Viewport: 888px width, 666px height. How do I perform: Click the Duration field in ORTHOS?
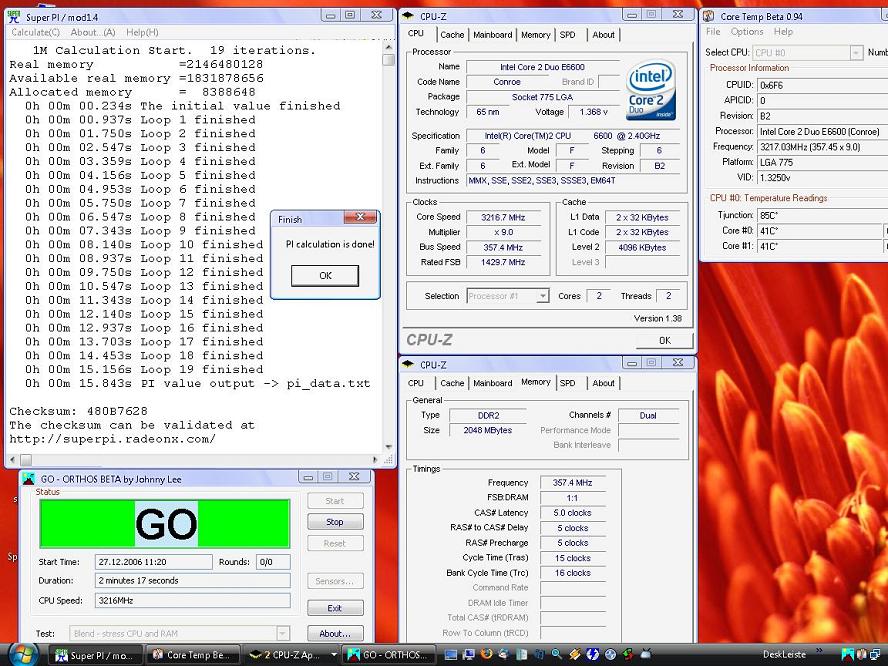click(193, 580)
